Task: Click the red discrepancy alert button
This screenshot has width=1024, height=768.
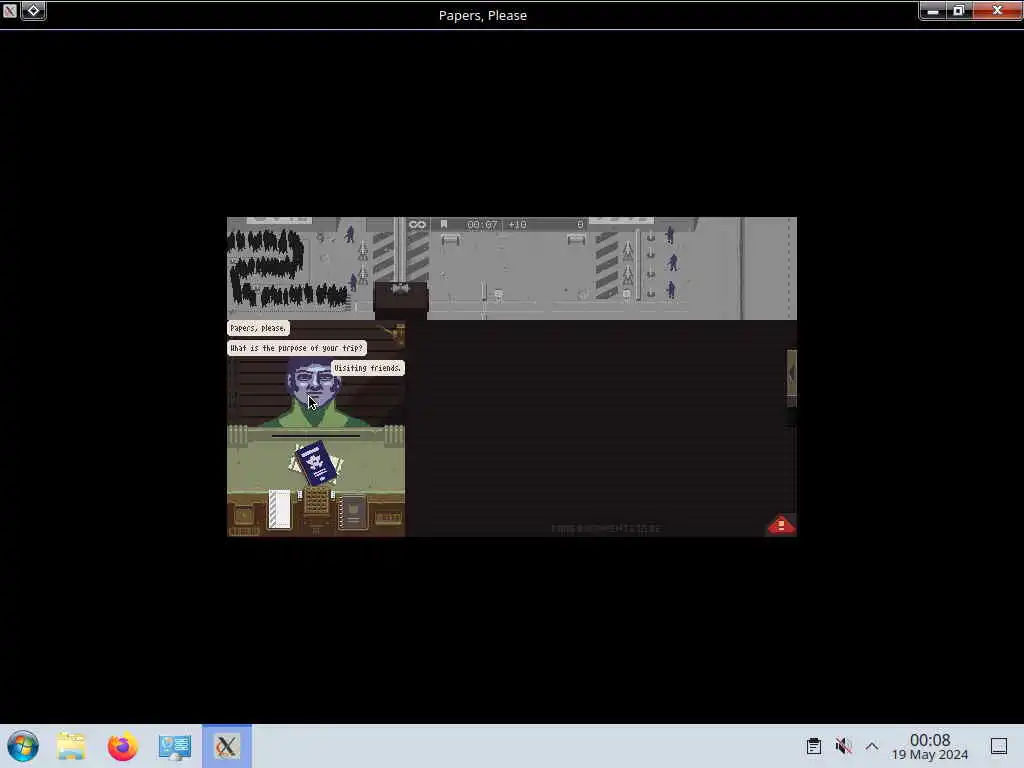Action: pyautogui.click(x=781, y=525)
